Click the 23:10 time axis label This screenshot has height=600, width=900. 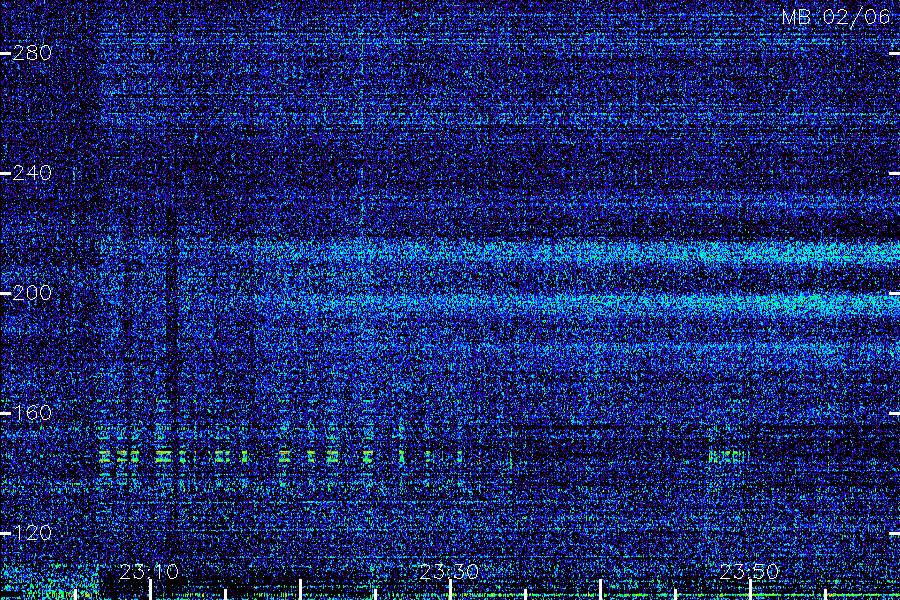[x=149, y=572]
